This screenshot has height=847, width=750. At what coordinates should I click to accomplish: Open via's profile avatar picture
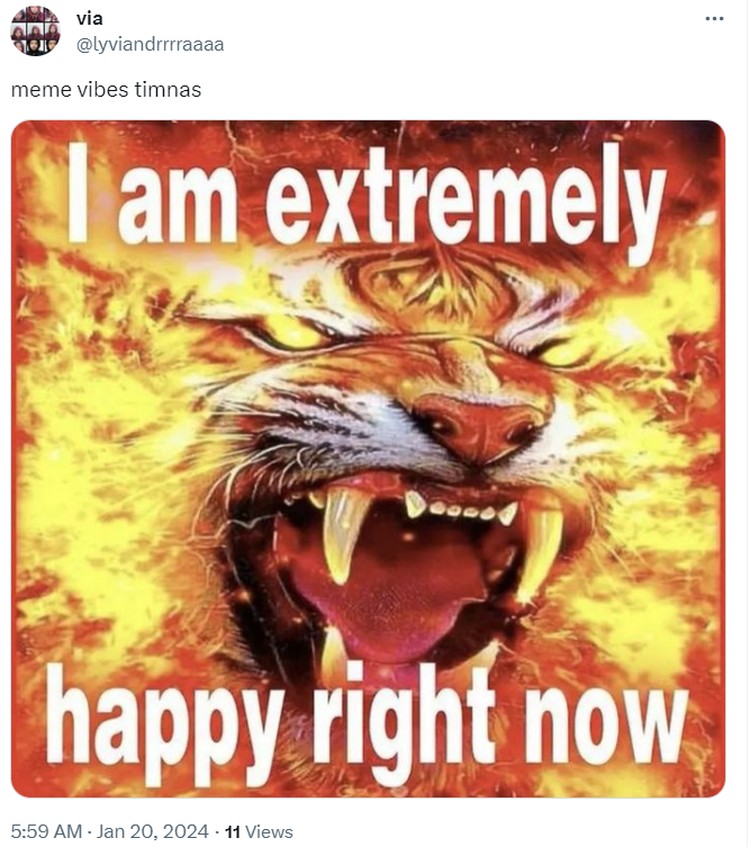(35, 31)
